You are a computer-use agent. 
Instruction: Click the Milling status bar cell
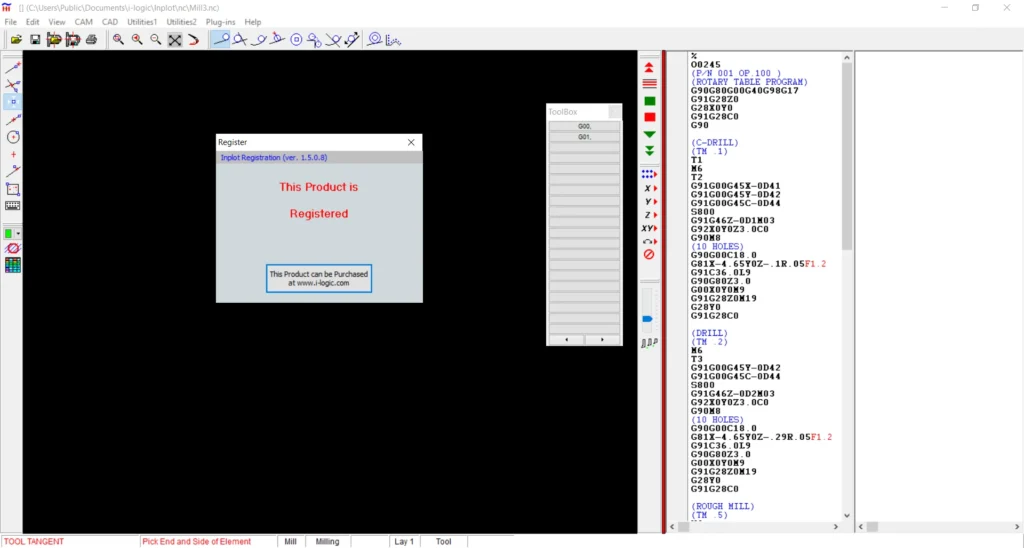tap(327, 541)
